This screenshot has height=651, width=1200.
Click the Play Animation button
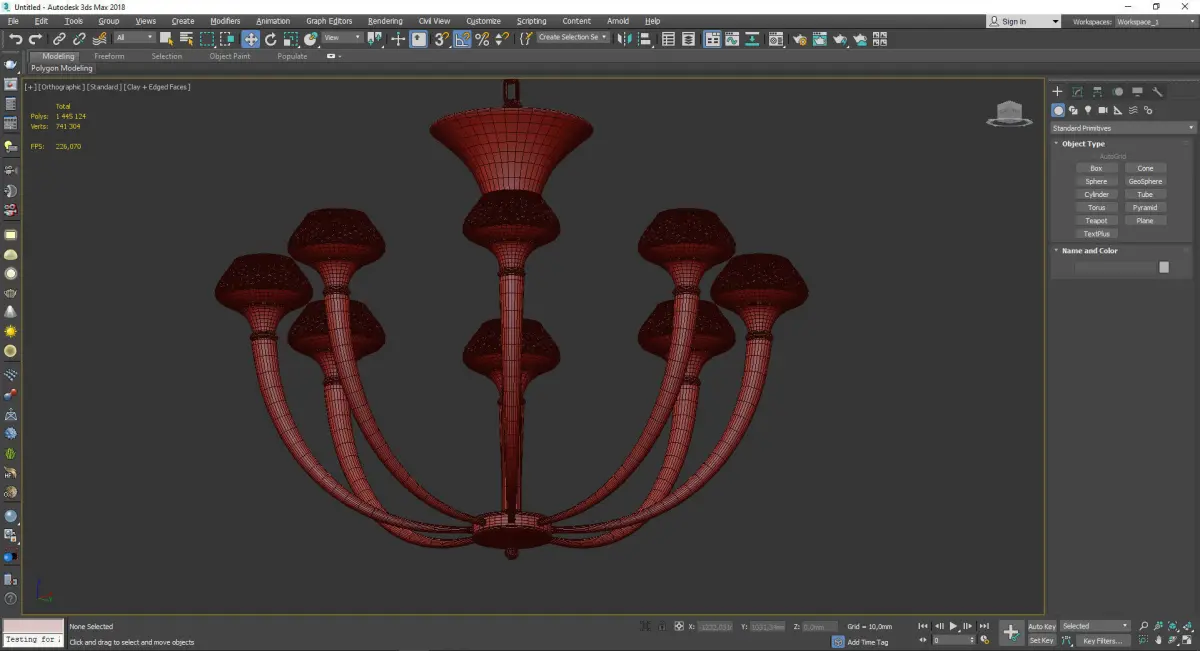point(954,626)
